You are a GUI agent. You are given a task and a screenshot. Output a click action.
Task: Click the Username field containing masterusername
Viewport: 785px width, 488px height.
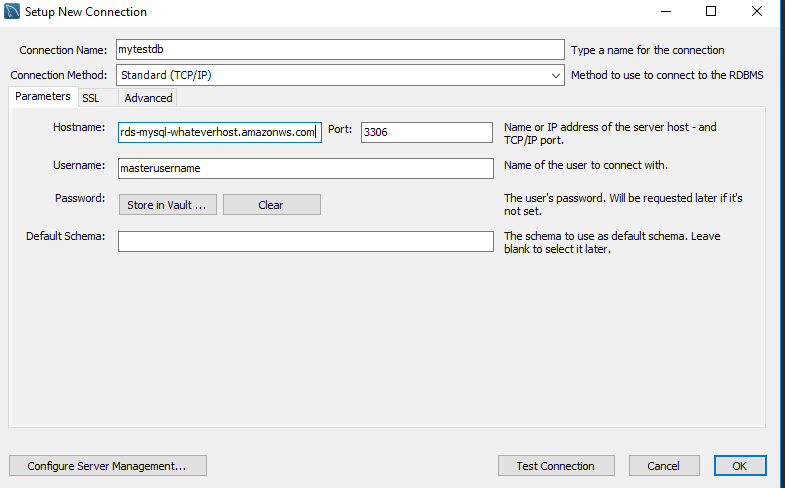pos(305,168)
